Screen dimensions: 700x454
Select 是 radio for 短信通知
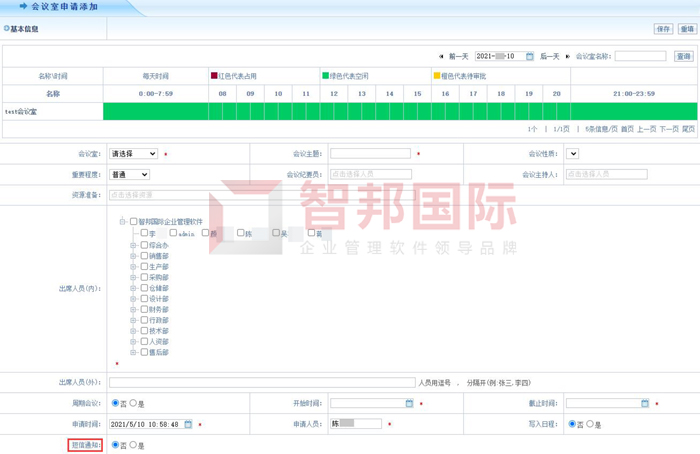click(x=133, y=445)
